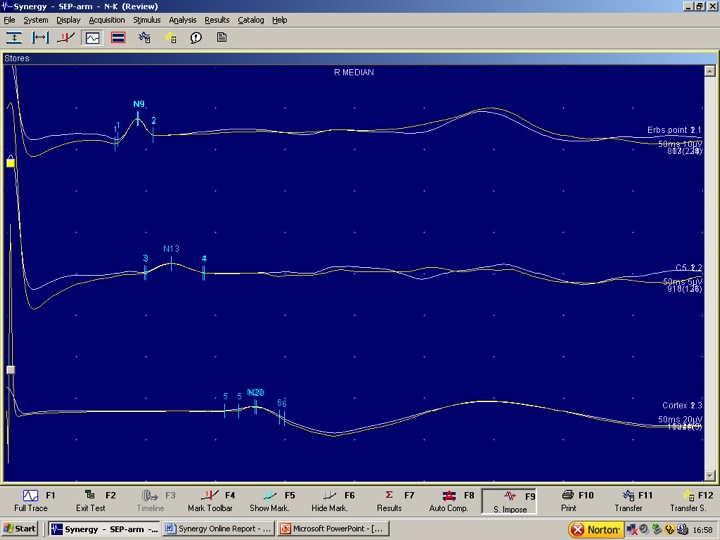Click the F5 Show Mark. button
The image size is (720, 540).
(x=270, y=501)
